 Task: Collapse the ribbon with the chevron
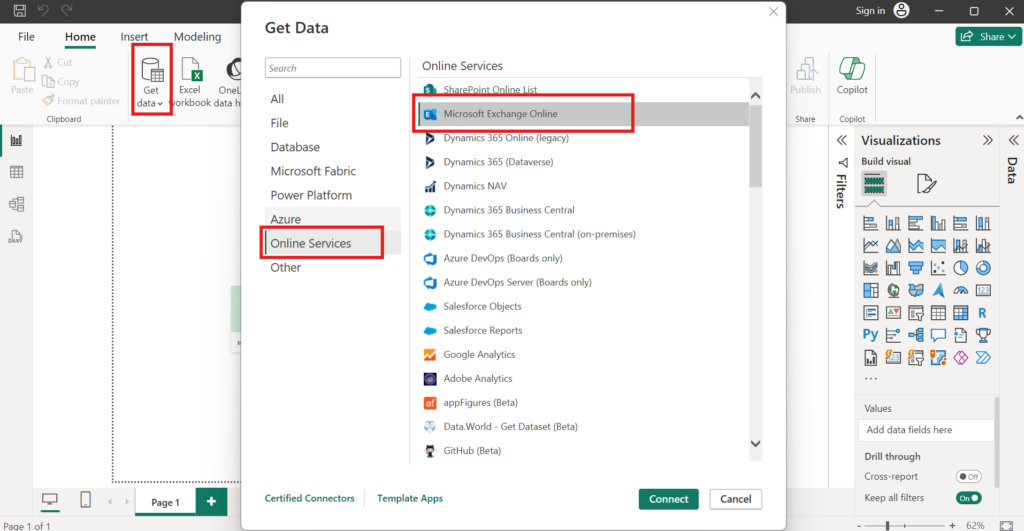click(1019, 118)
